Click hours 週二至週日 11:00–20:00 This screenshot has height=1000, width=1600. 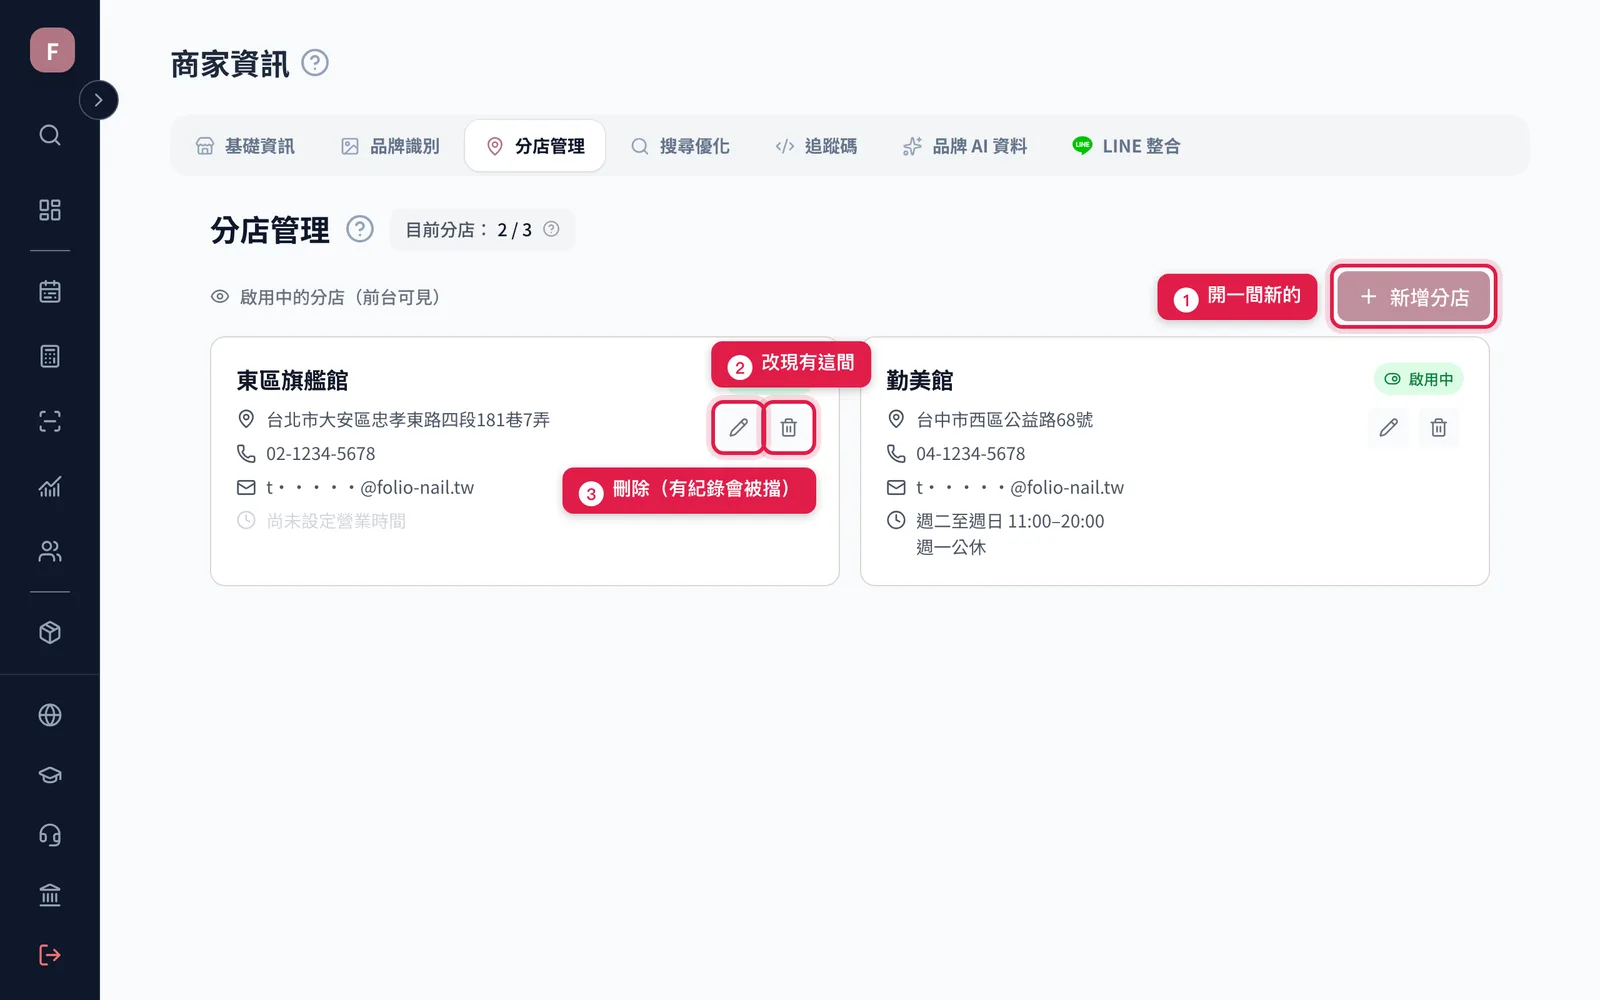click(x=1010, y=521)
